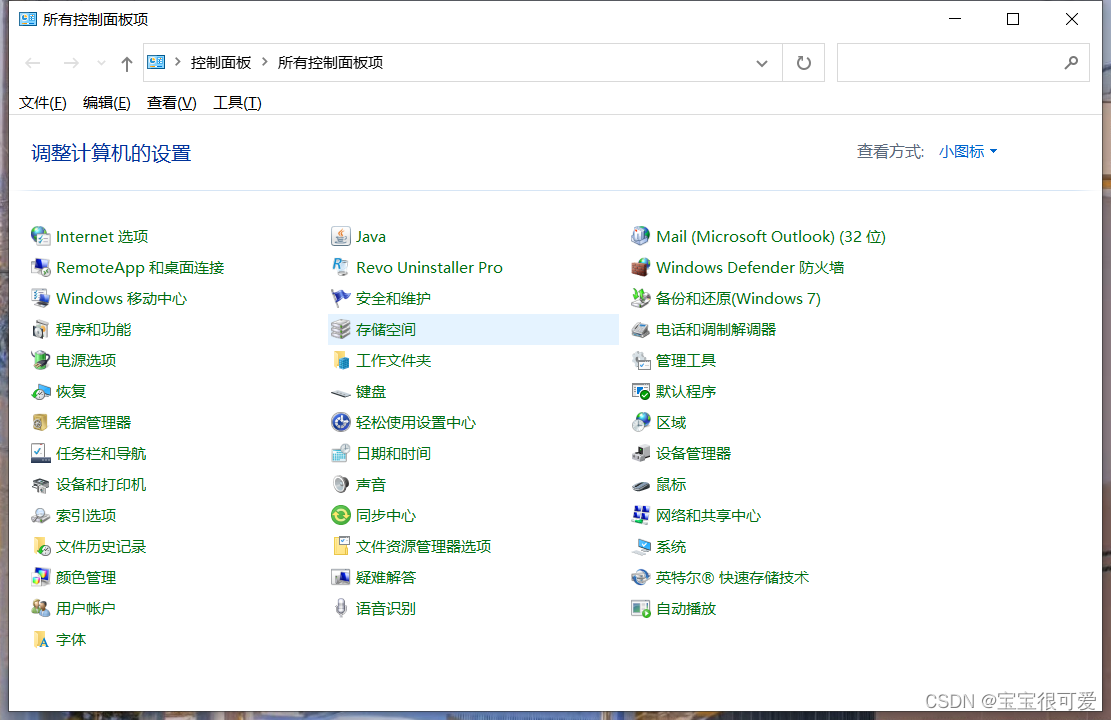
Task: Open the 工具(T) menu
Action: point(237,103)
